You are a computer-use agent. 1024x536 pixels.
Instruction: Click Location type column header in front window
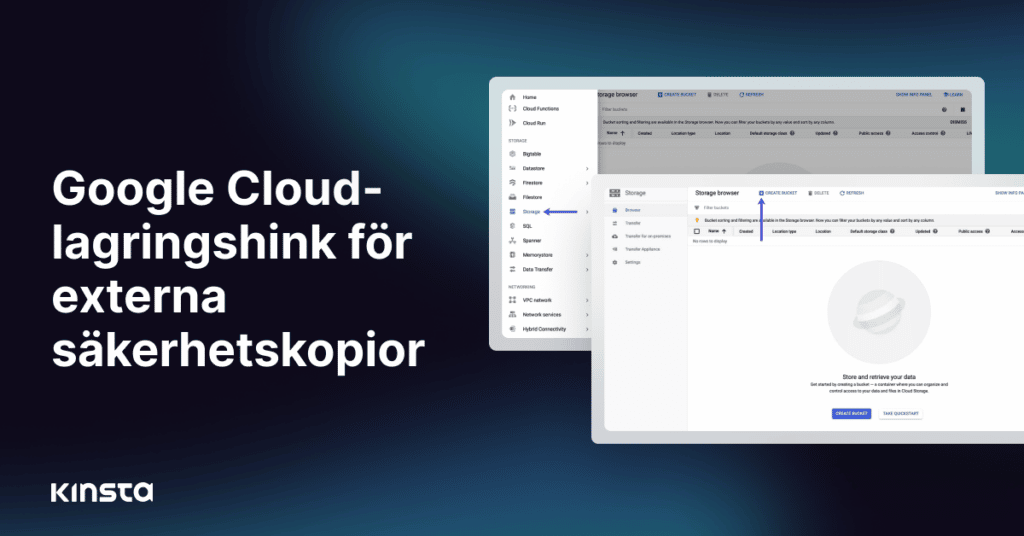click(x=784, y=231)
